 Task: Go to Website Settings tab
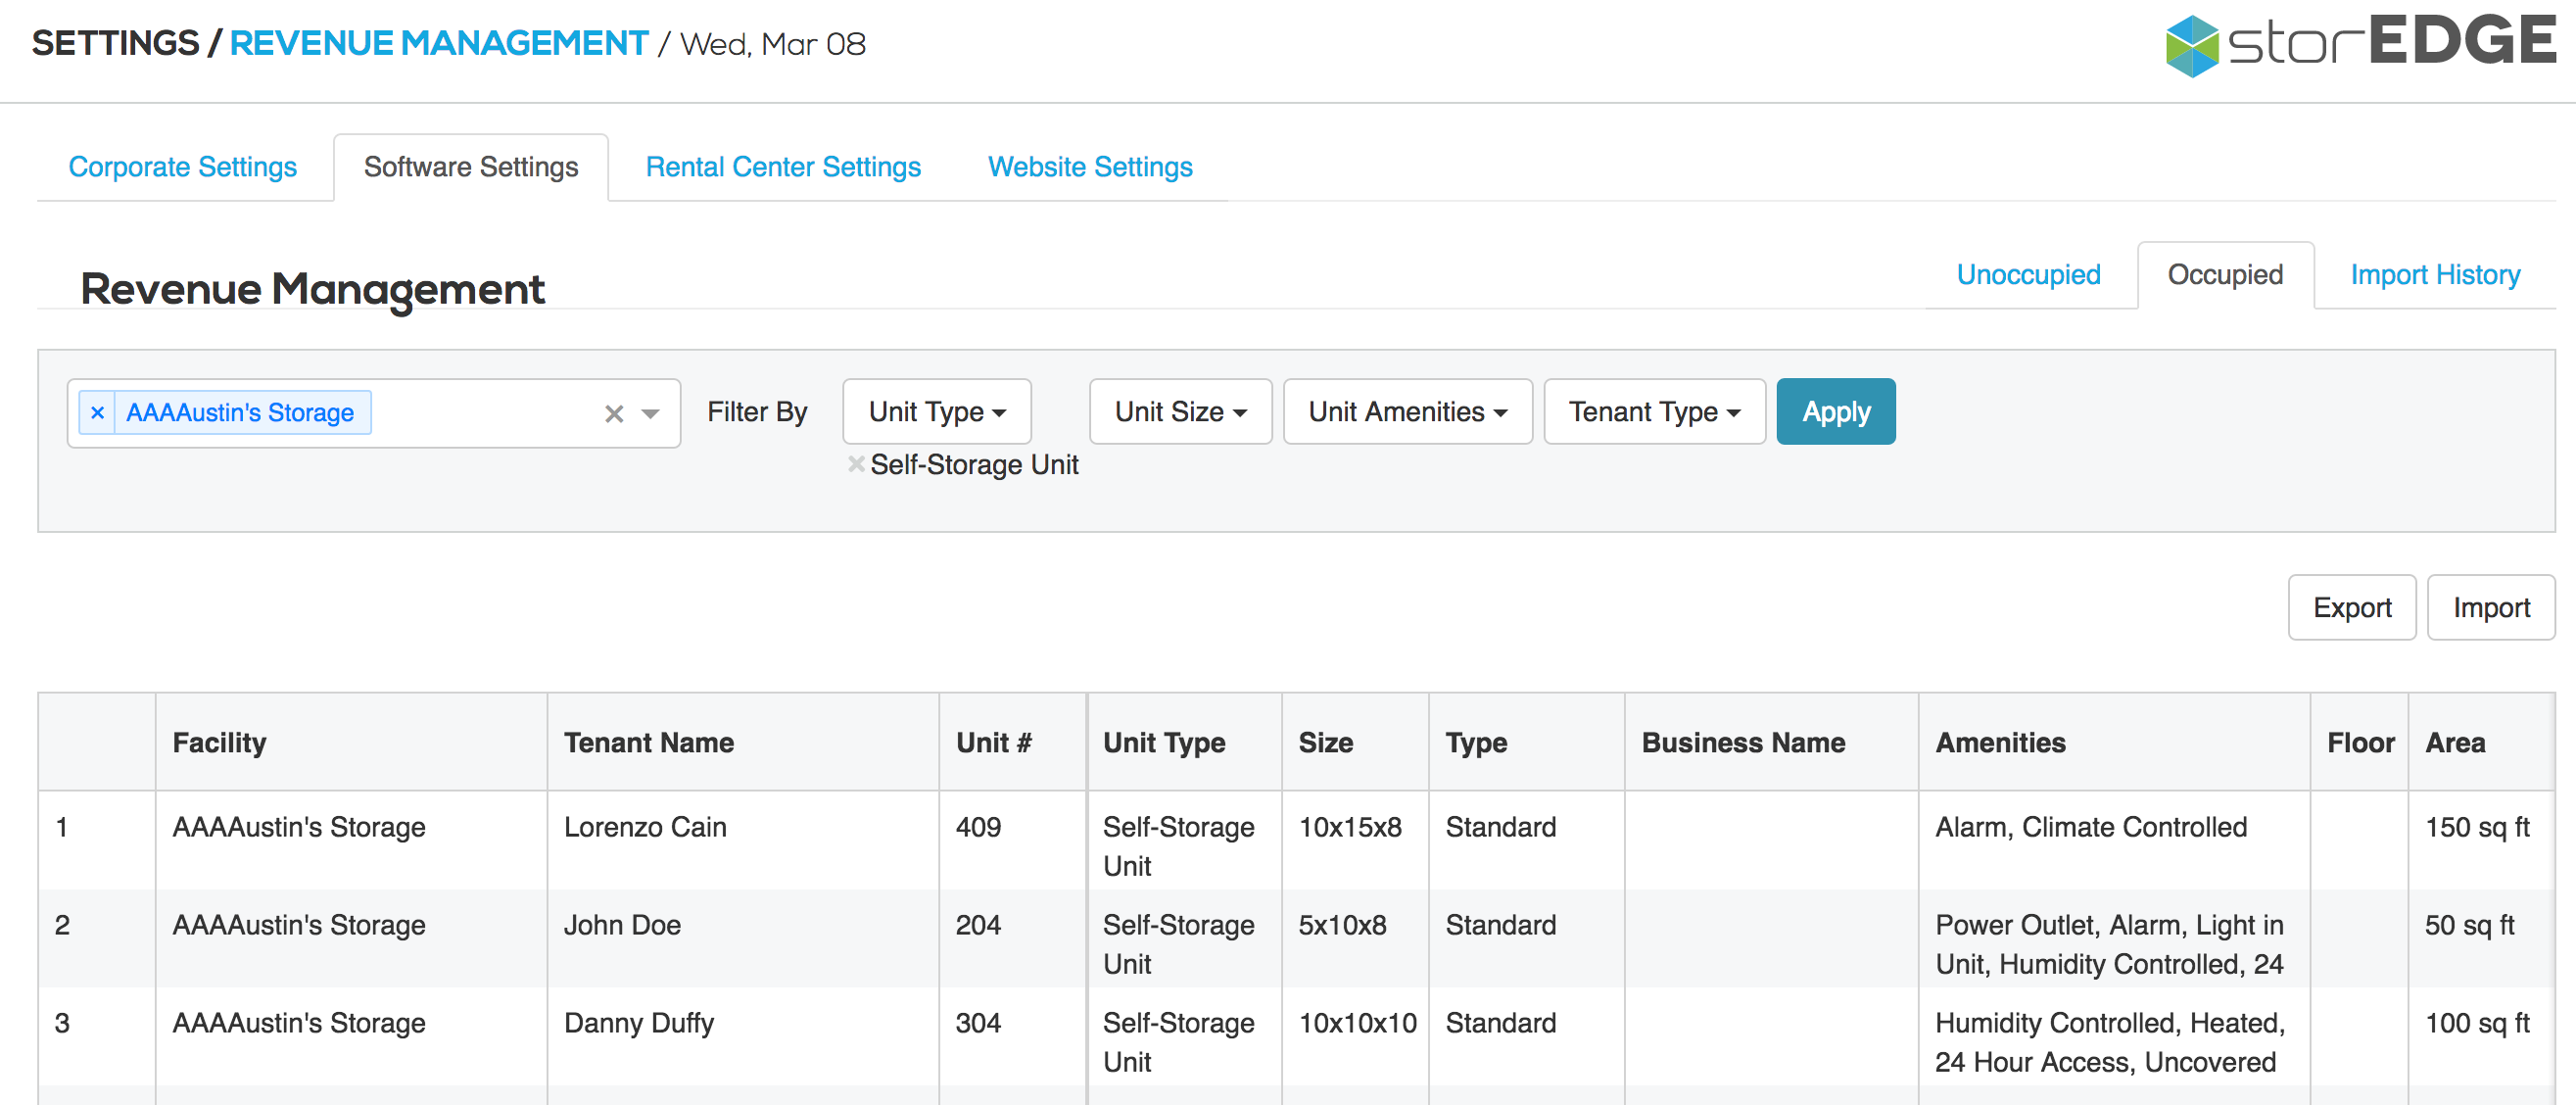pos(1090,167)
